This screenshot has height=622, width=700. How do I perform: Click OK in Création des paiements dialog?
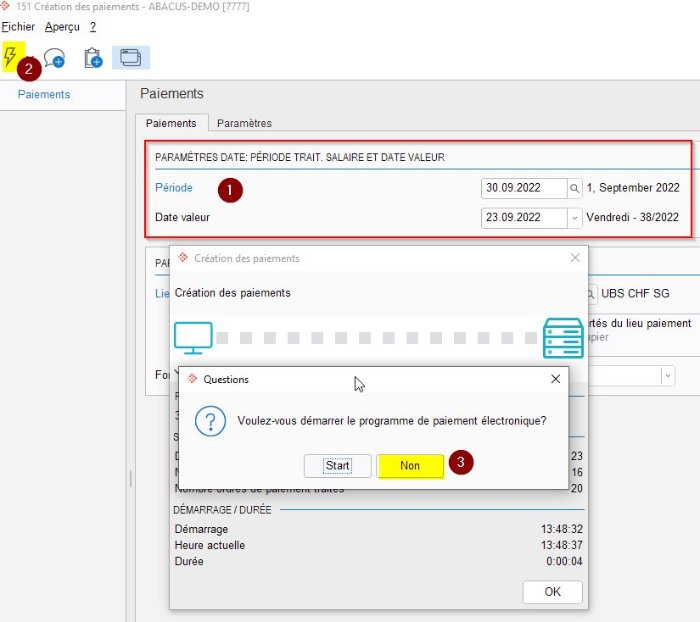click(x=552, y=592)
